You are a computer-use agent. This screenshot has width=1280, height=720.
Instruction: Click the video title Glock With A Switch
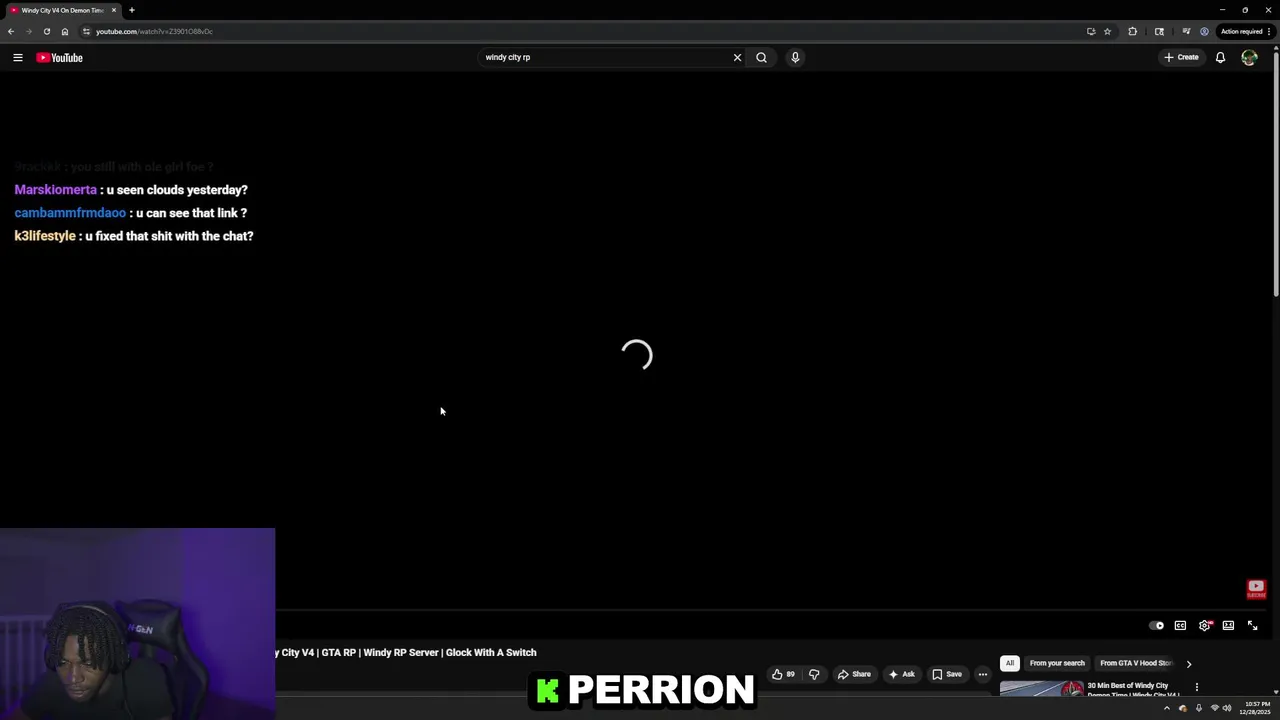[406, 652]
